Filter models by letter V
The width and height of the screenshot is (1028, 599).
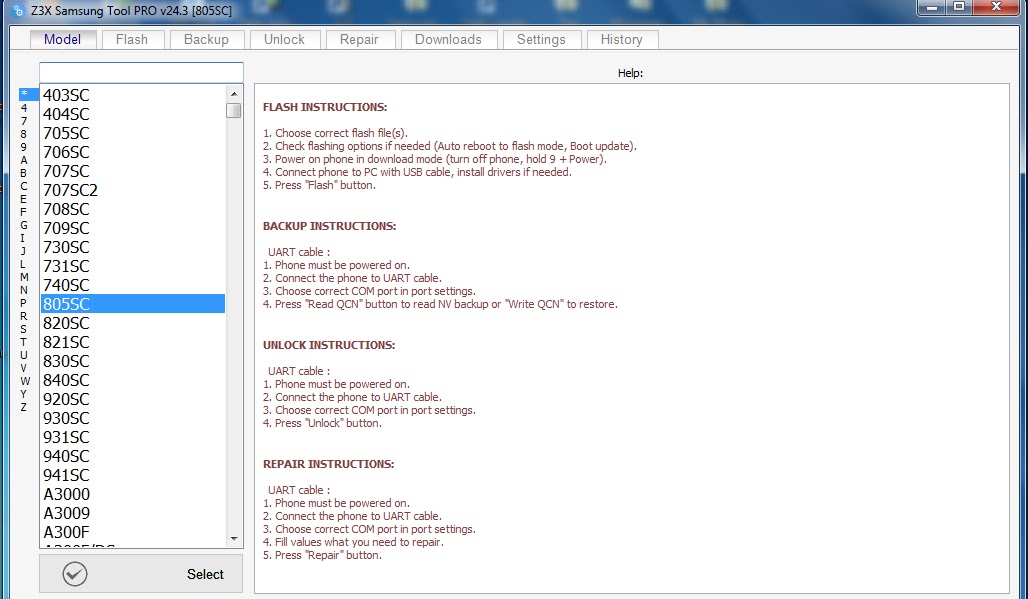[24, 368]
